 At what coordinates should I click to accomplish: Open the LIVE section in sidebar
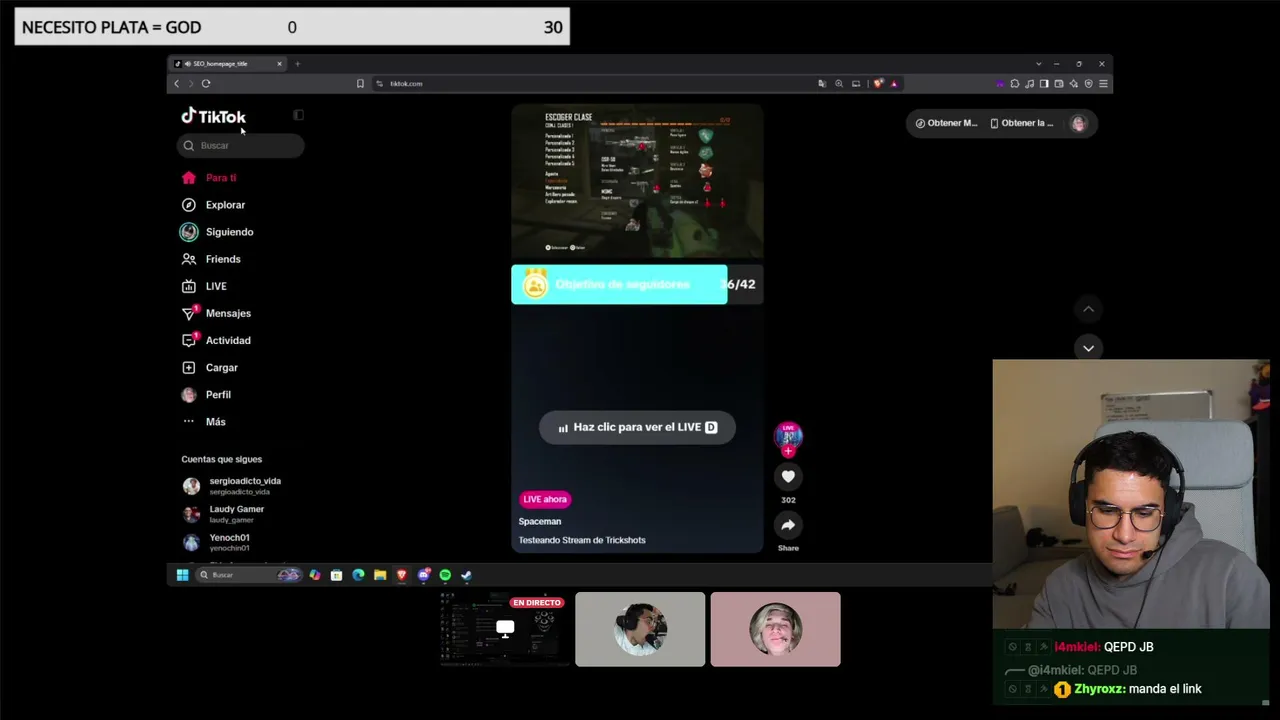(204, 286)
